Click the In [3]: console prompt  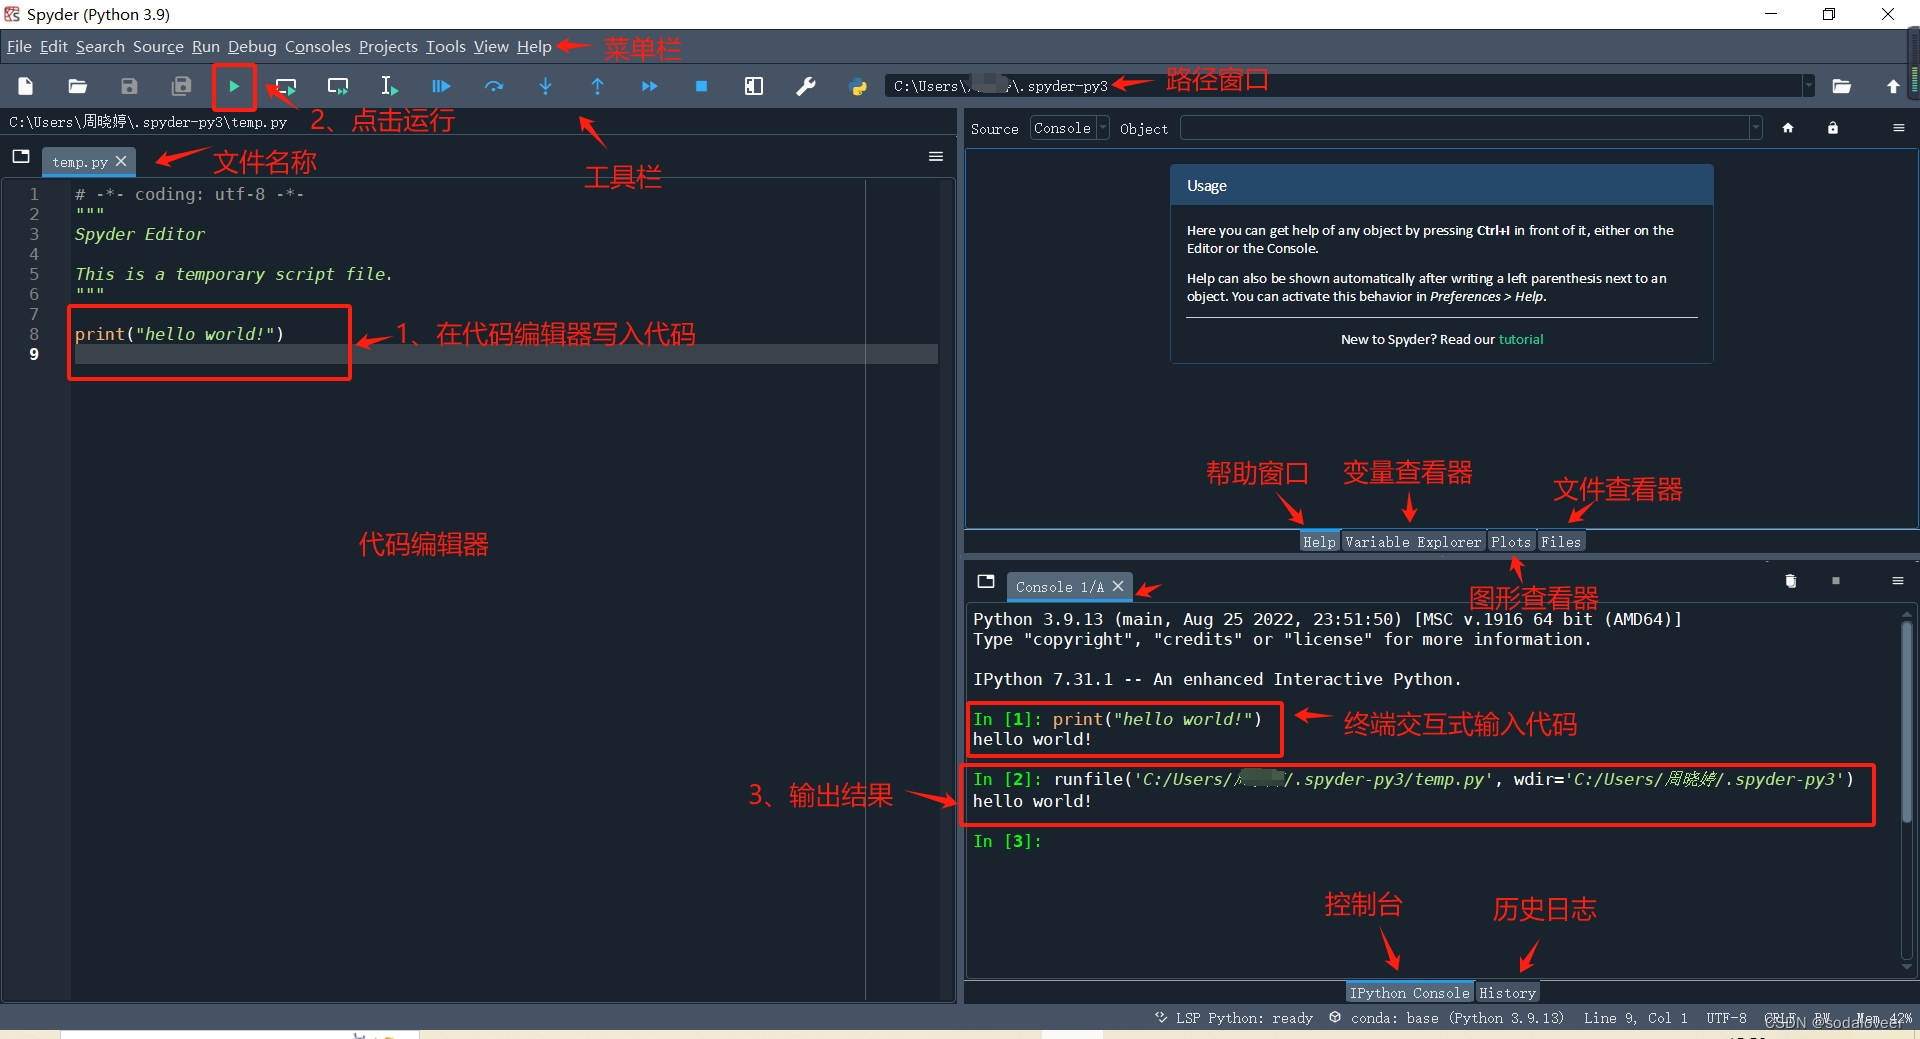[1007, 841]
